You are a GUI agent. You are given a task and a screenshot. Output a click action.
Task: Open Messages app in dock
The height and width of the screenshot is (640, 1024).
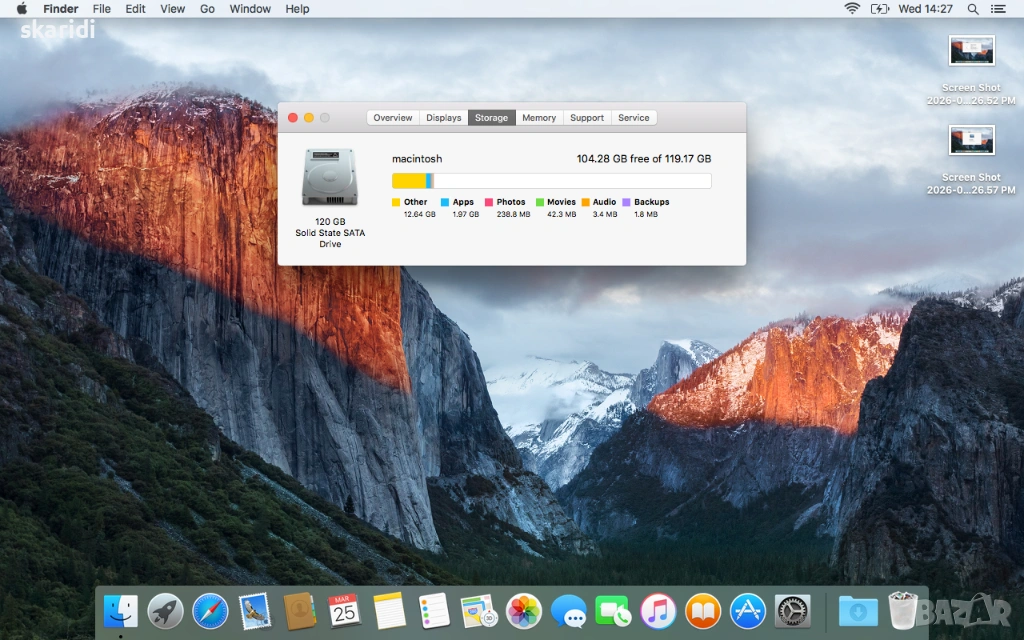(x=569, y=610)
